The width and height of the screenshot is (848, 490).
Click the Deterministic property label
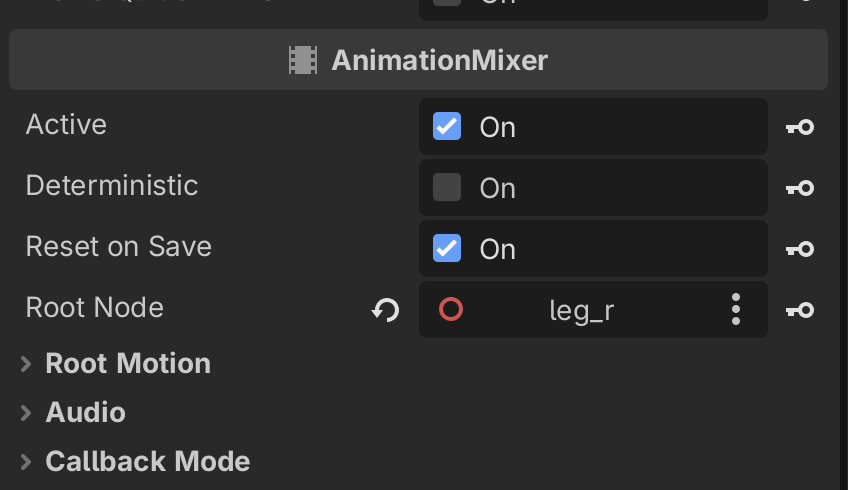112,186
